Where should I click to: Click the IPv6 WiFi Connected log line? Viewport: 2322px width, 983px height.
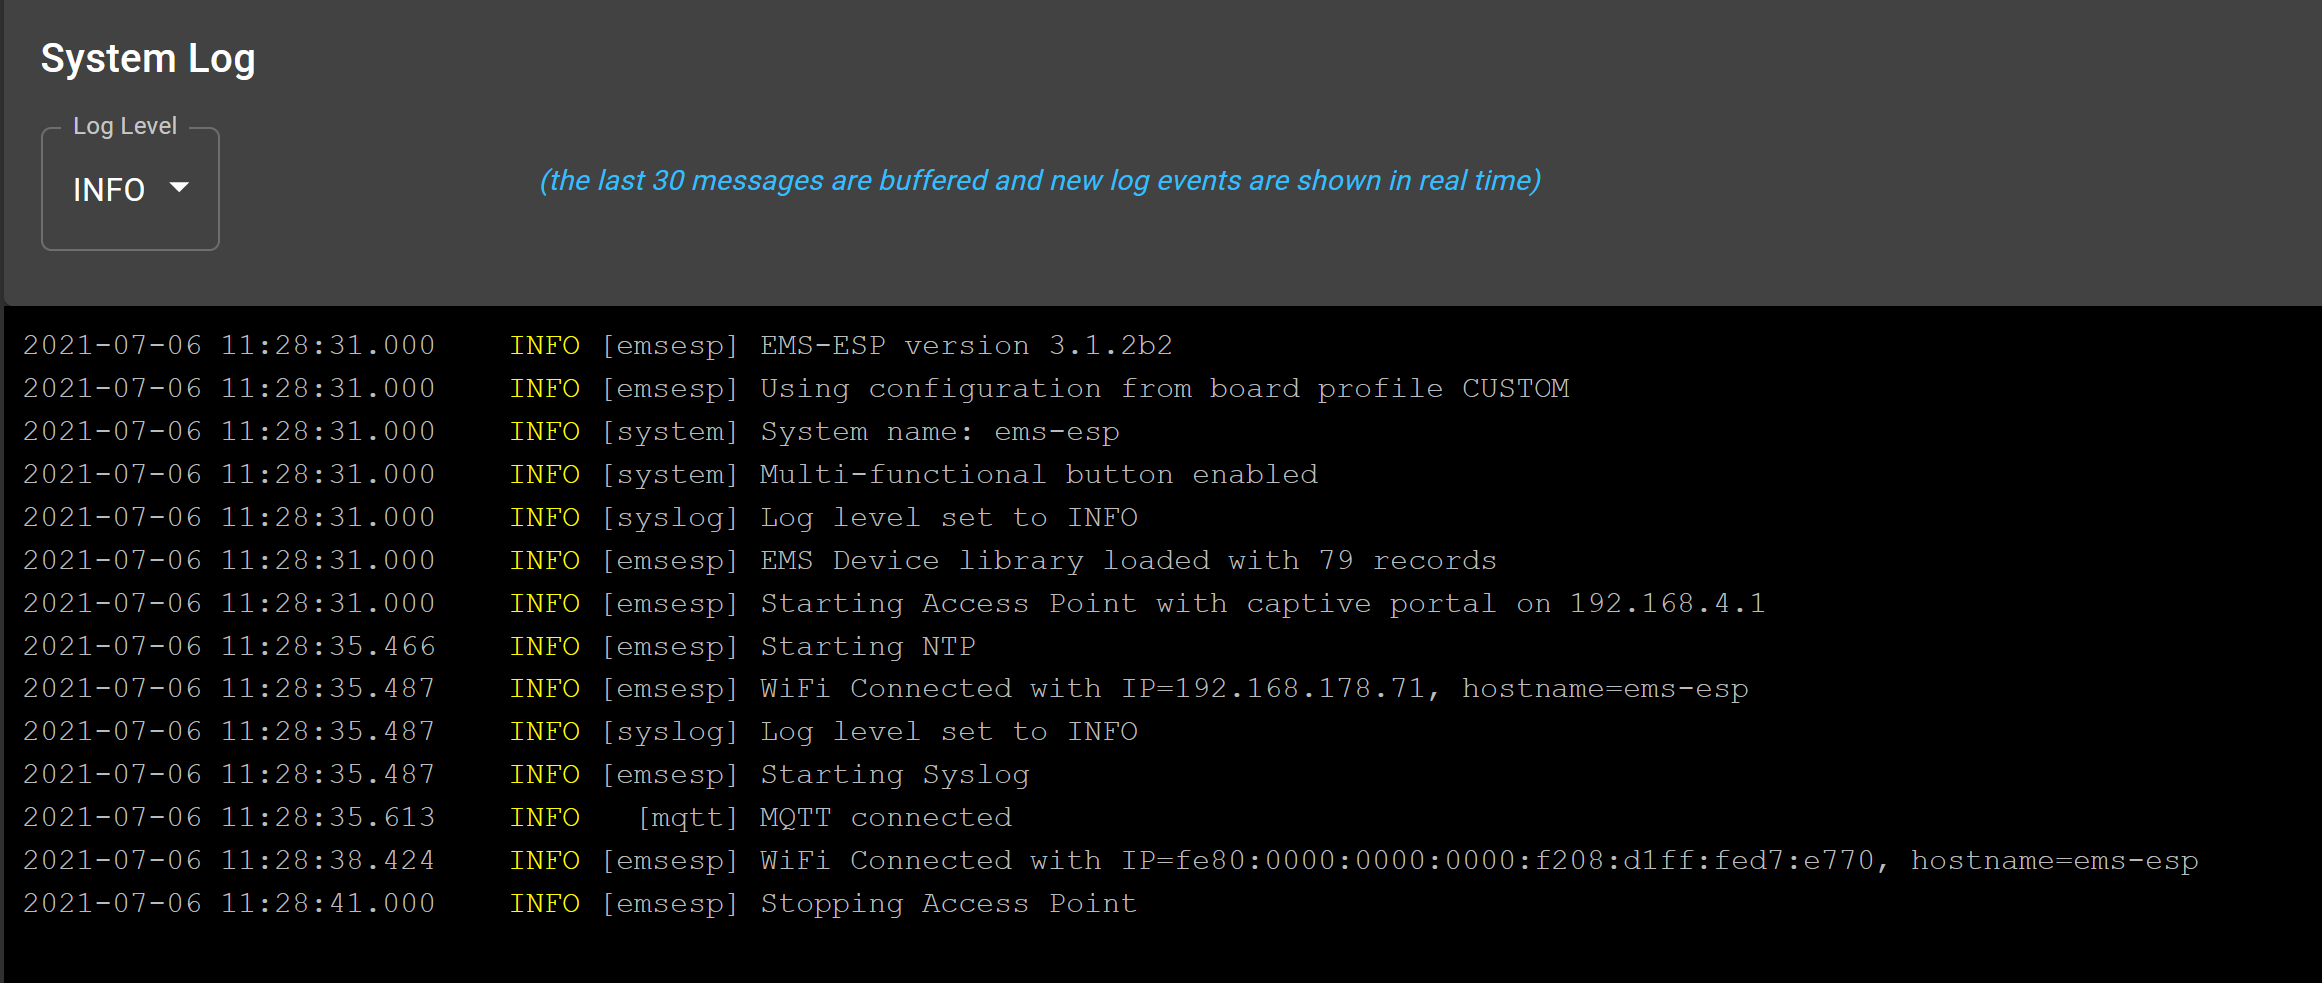(1478, 860)
